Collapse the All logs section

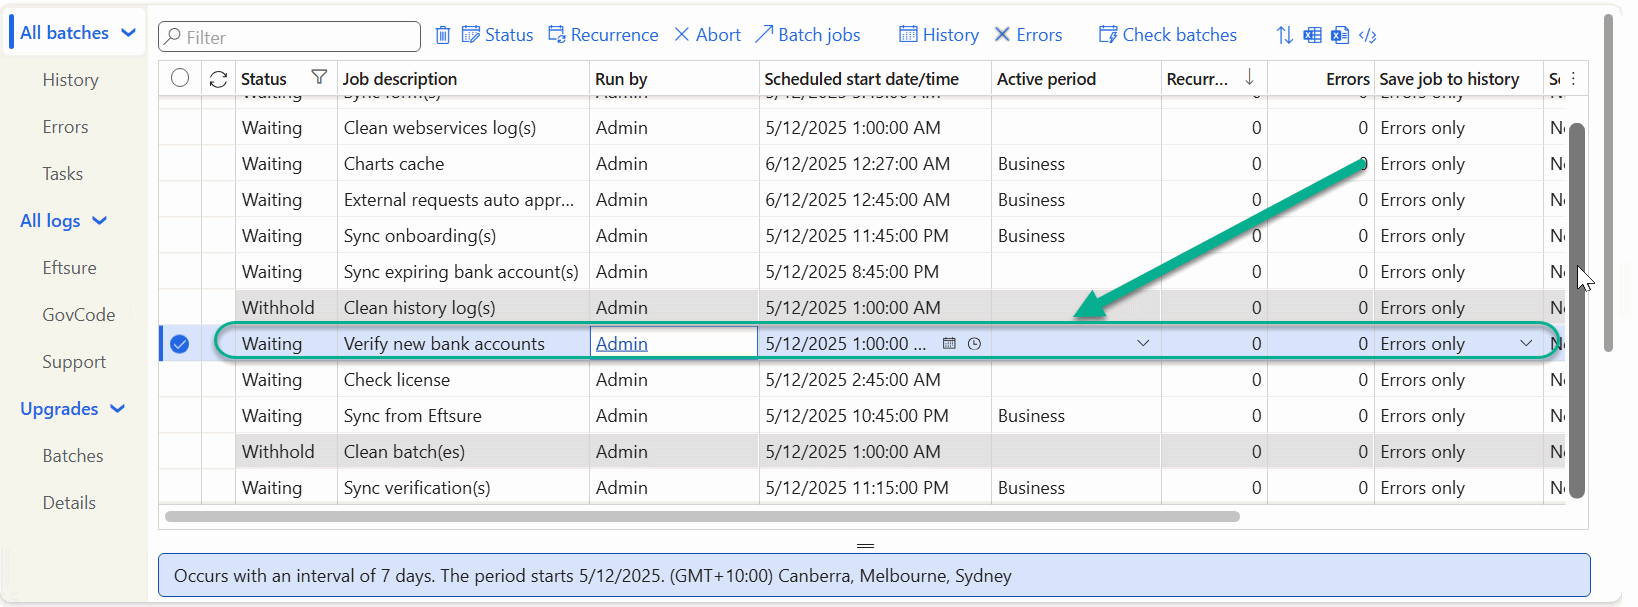click(99, 221)
